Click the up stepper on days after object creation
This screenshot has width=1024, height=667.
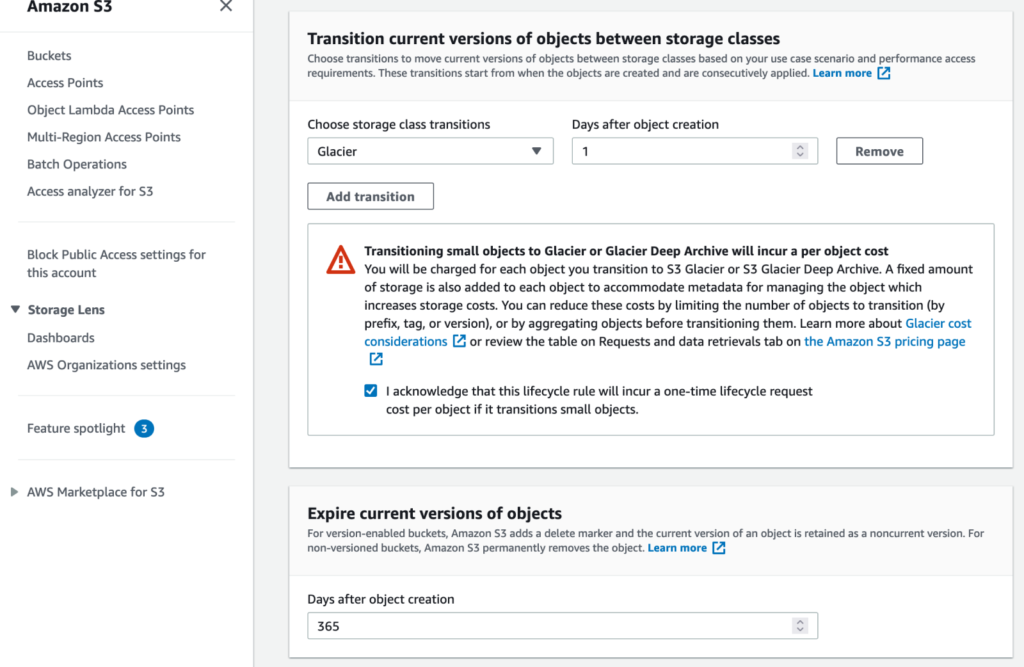coord(801,146)
